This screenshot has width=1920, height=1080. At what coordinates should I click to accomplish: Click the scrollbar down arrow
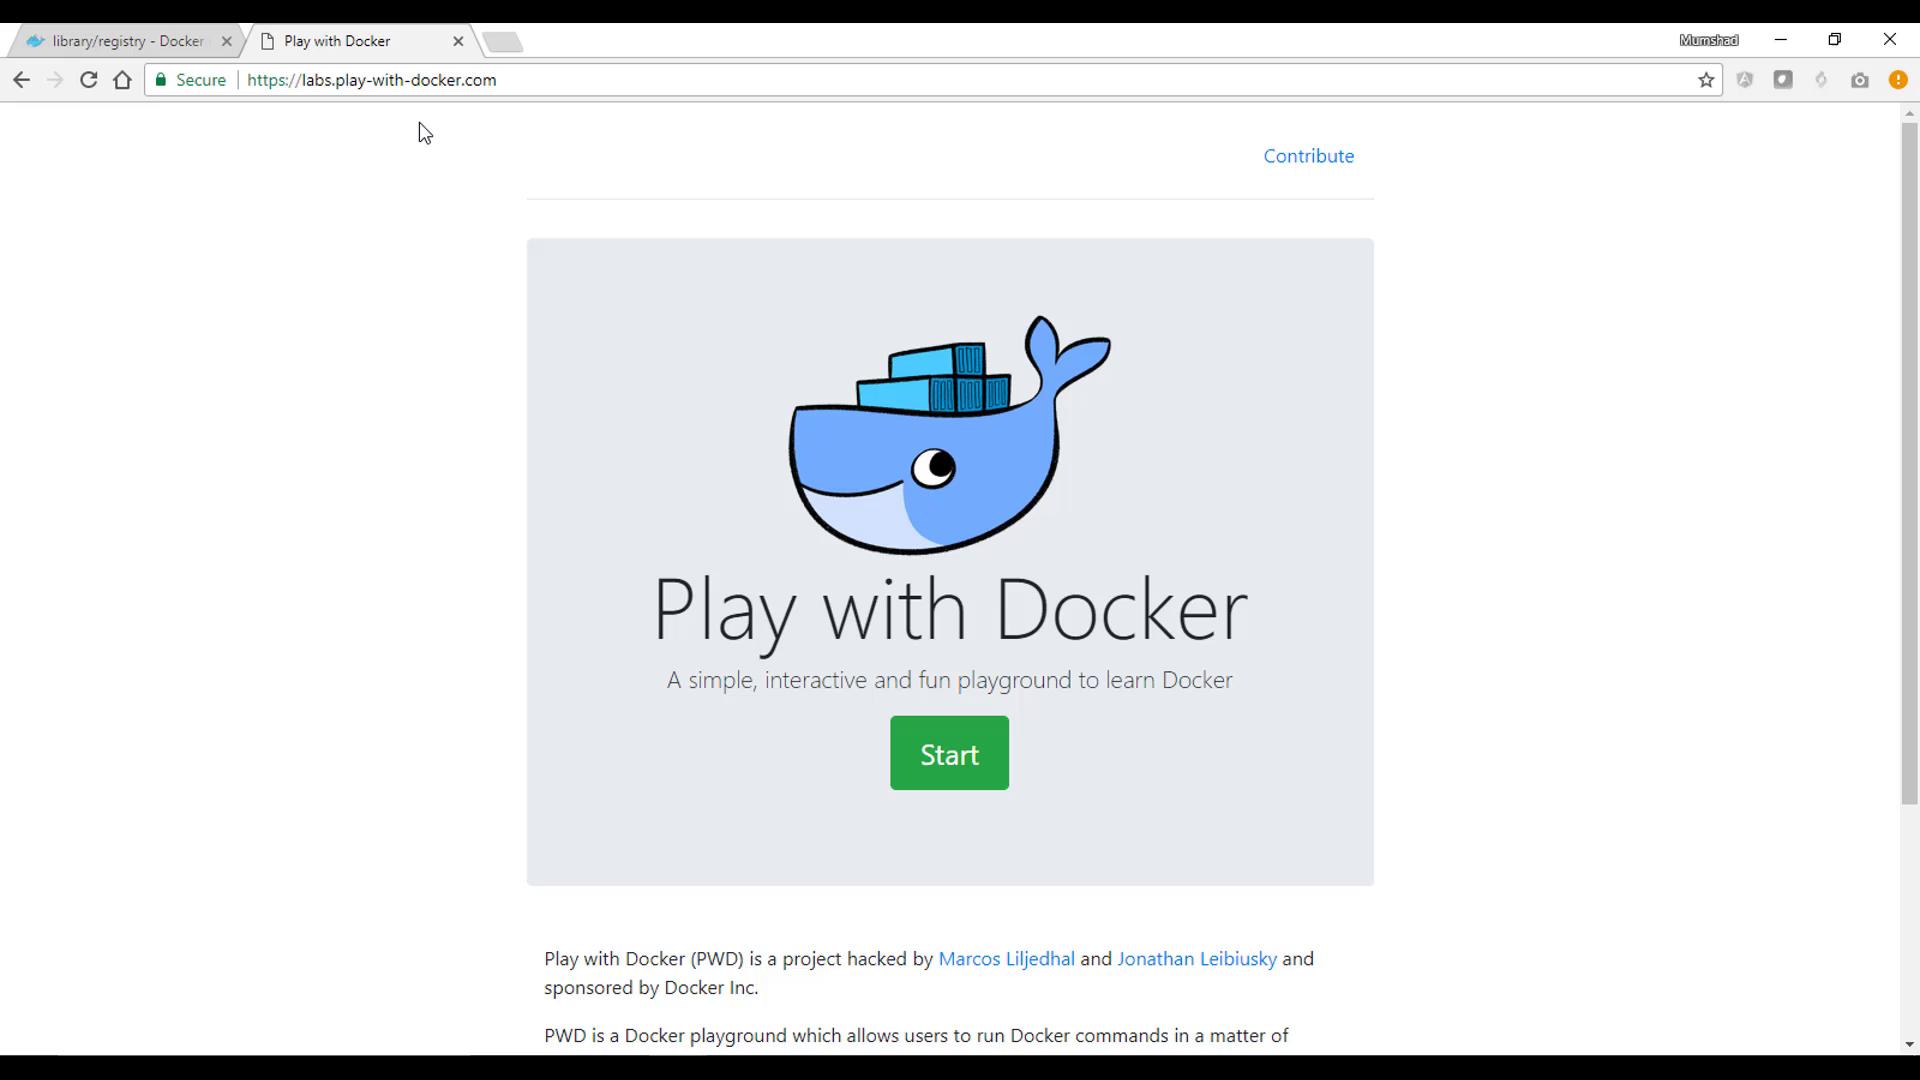point(1909,1044)
